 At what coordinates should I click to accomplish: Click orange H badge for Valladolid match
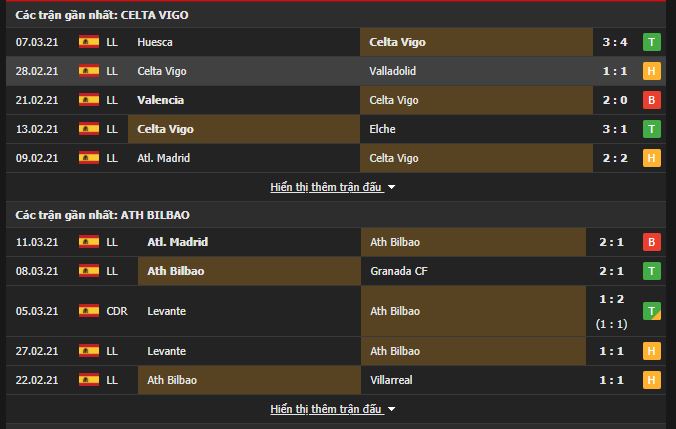coord(651,71)
